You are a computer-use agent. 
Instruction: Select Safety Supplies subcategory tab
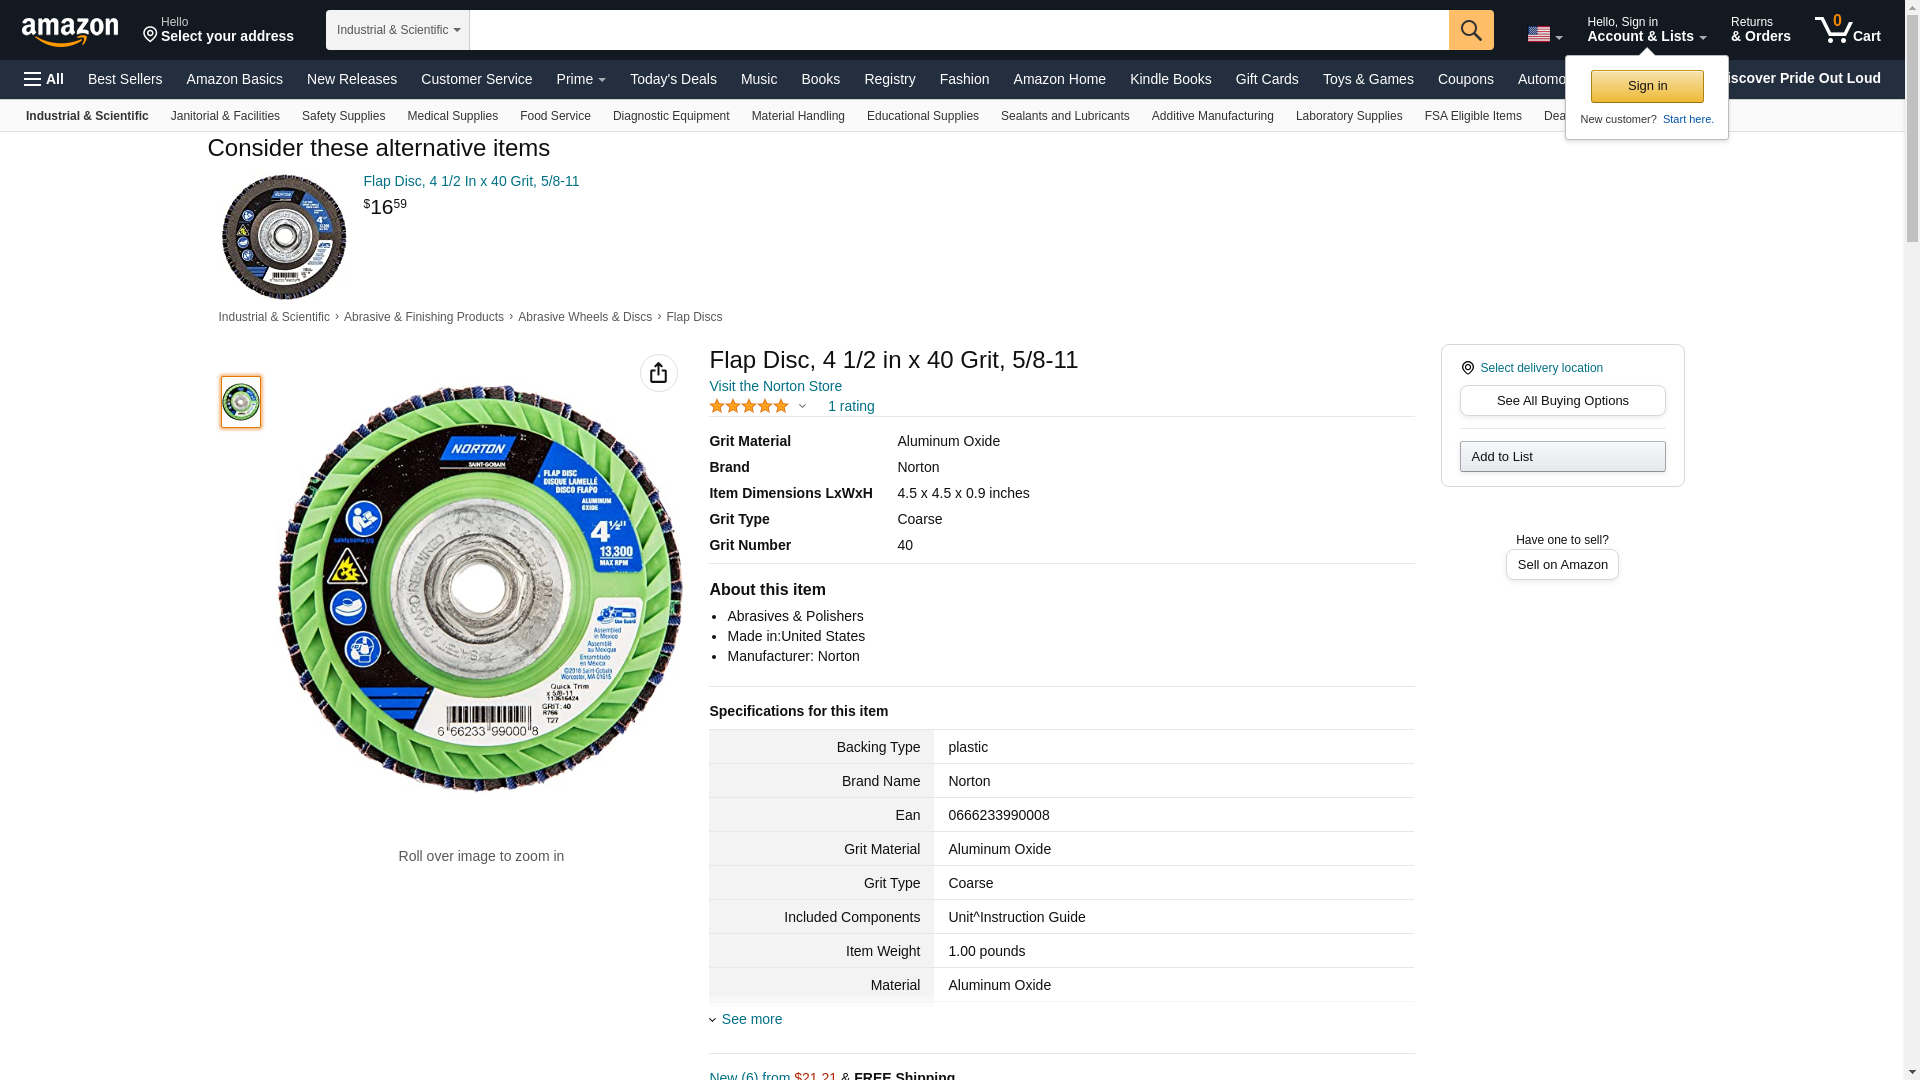(x=343, y=116)
